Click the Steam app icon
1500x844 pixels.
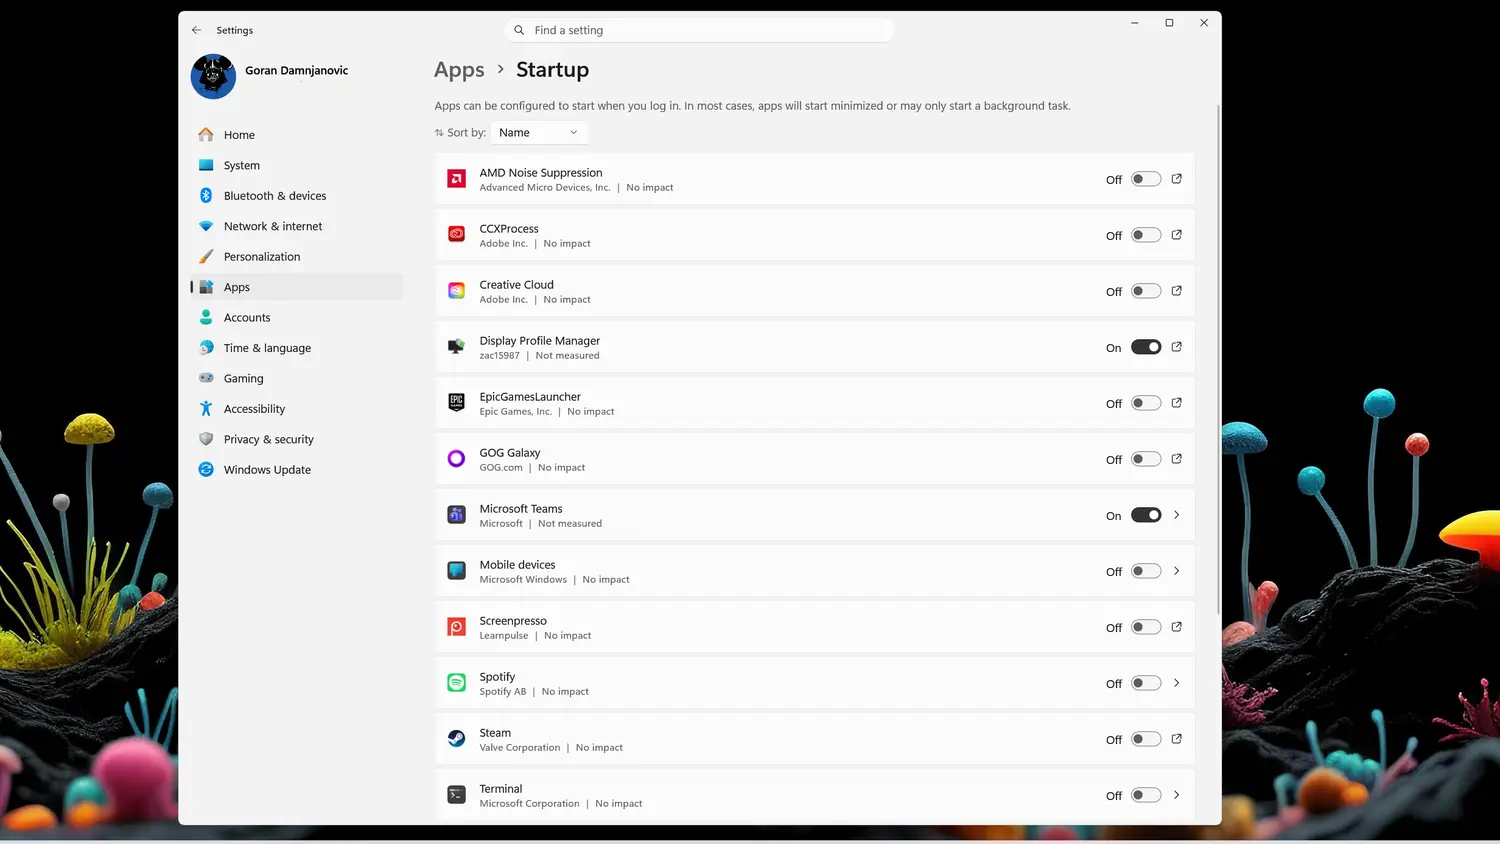[456, 739]
